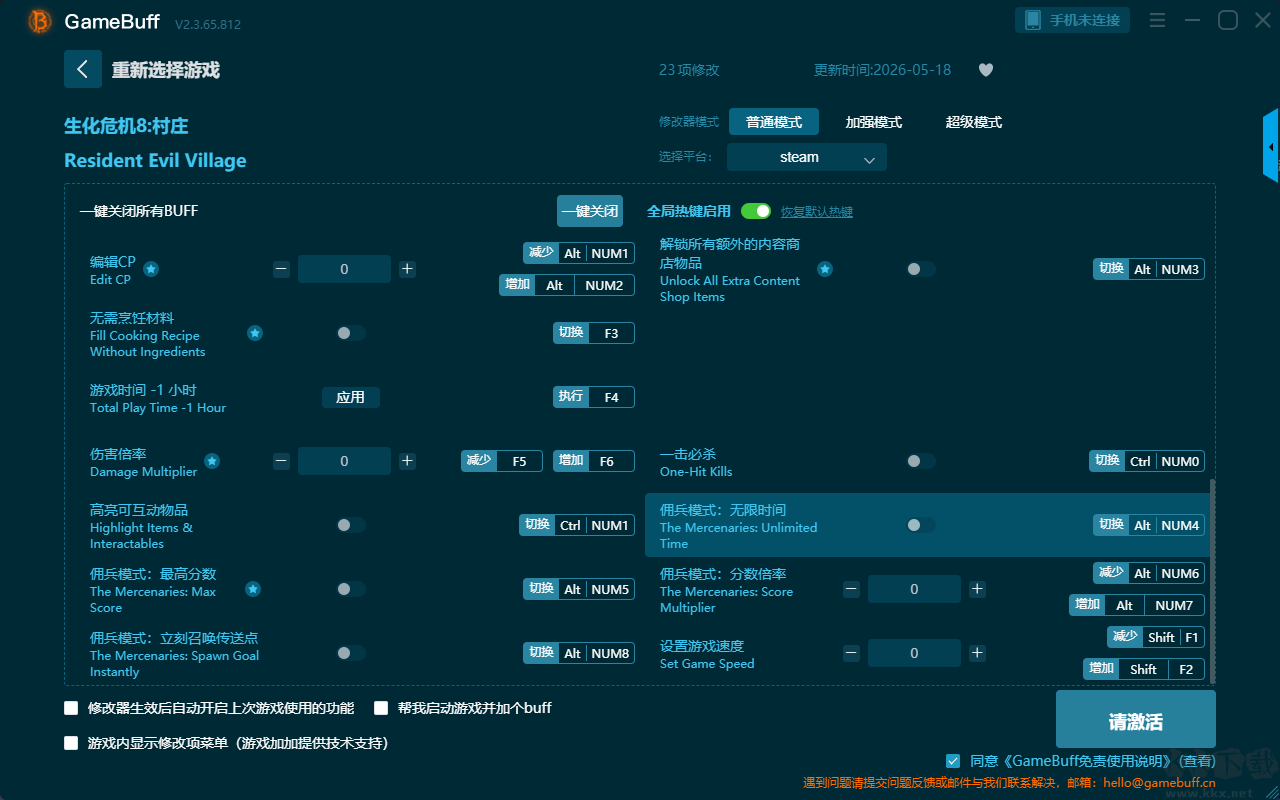
Task: Go back with the arrow next to 重新选择游戏
Action: click(83, 69)
